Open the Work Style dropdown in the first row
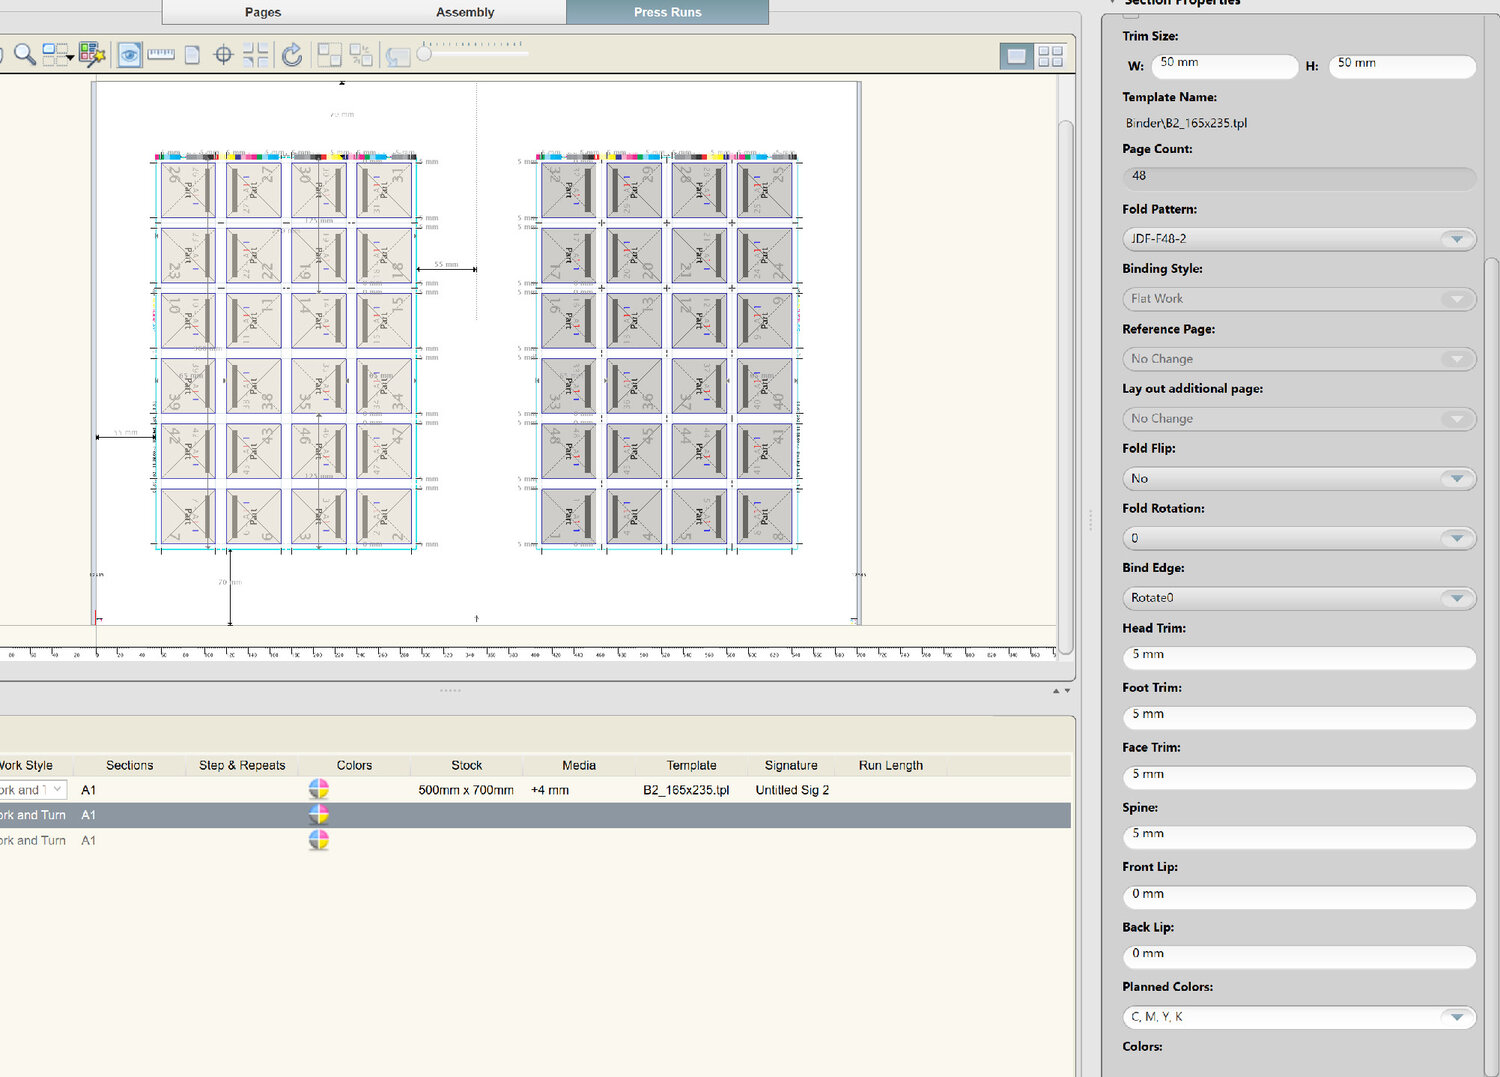The width and height of the screenshot is (1500, 1077). [32, 790]
